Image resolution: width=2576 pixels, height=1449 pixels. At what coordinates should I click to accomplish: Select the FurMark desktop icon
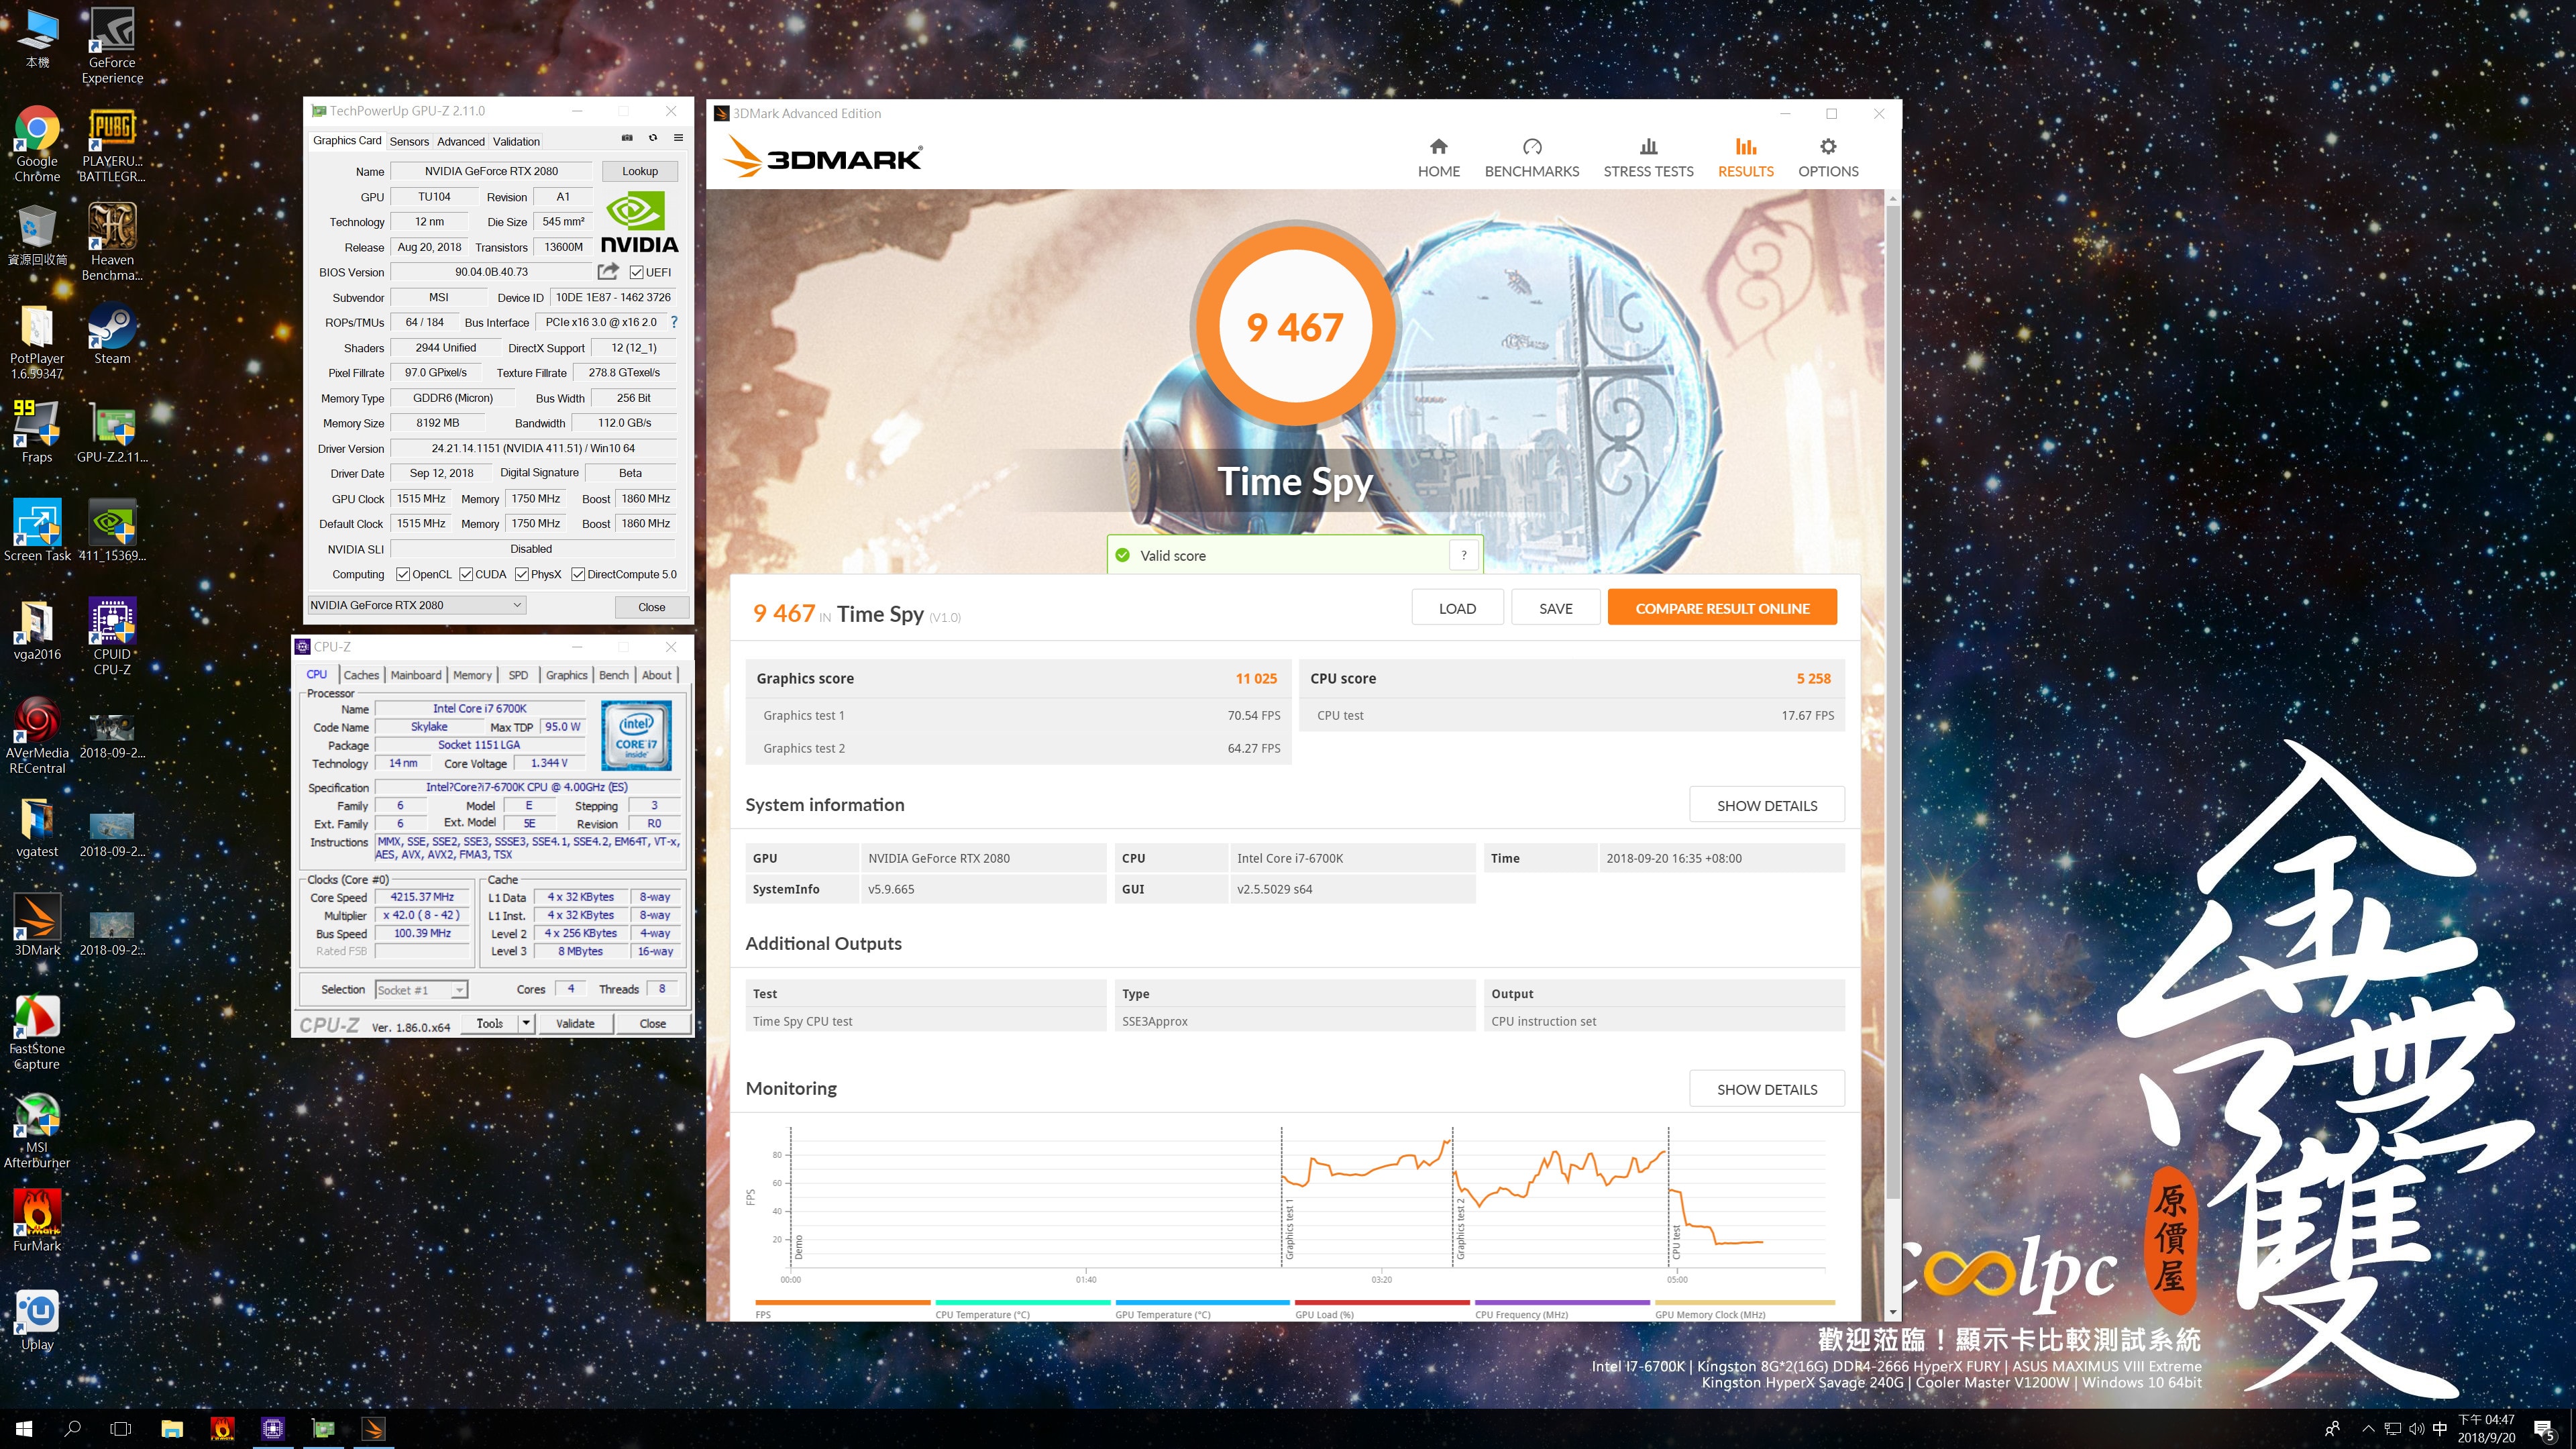(x=37, y=1220)
